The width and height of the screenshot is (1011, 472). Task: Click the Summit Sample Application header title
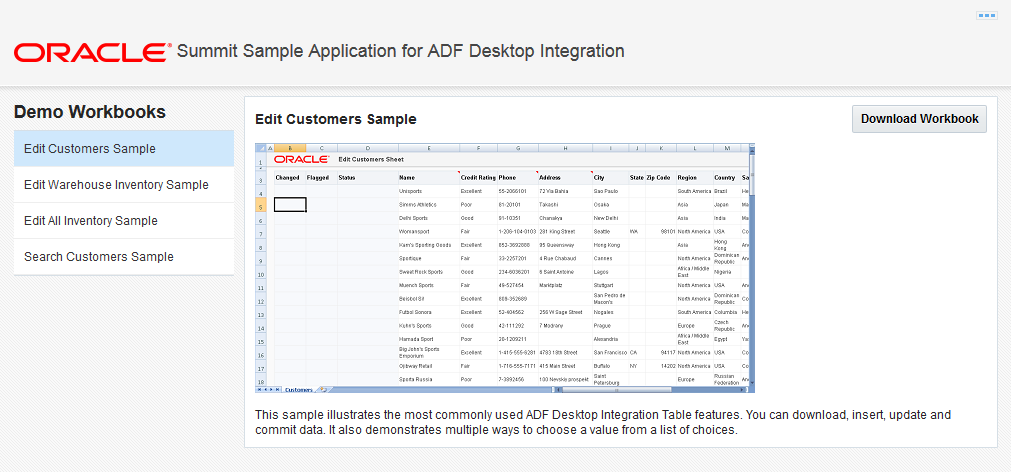[x=400, y=52]
